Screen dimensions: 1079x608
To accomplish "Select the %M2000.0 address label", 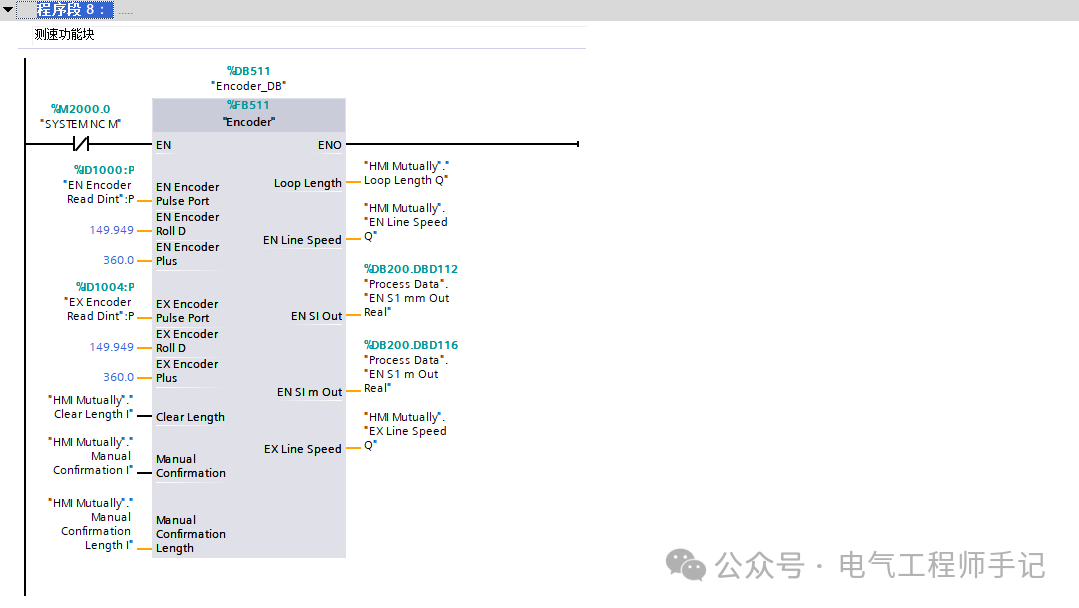I will (80, 109).
